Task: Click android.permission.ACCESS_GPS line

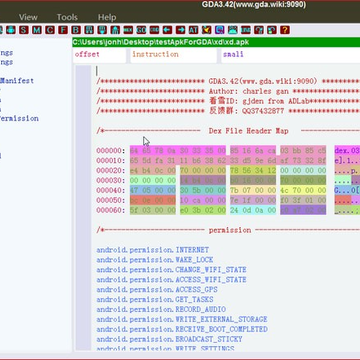Action: click(x=157, y=289)
